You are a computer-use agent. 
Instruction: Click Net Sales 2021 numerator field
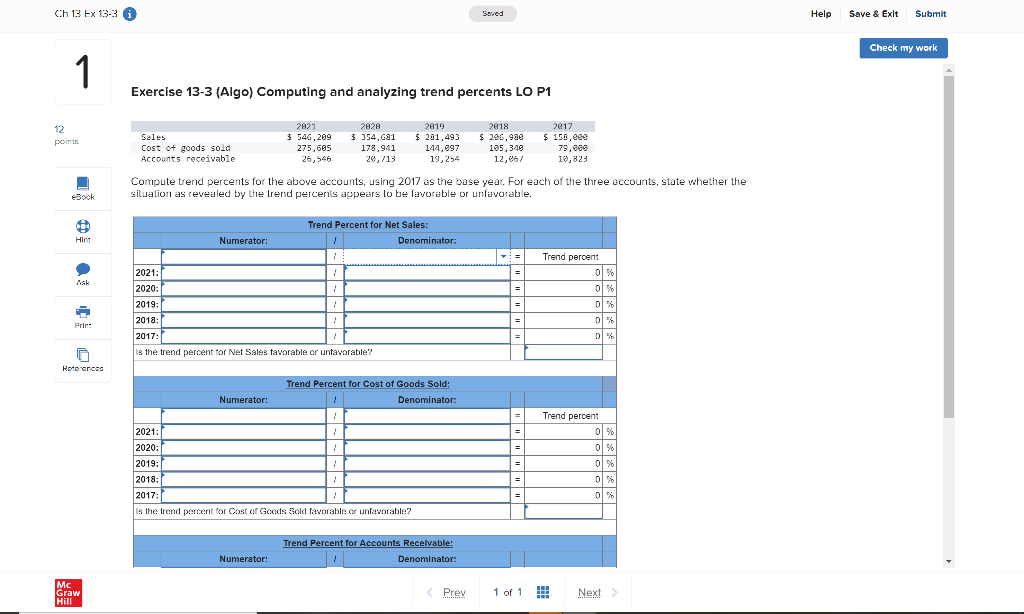[244, 272]
